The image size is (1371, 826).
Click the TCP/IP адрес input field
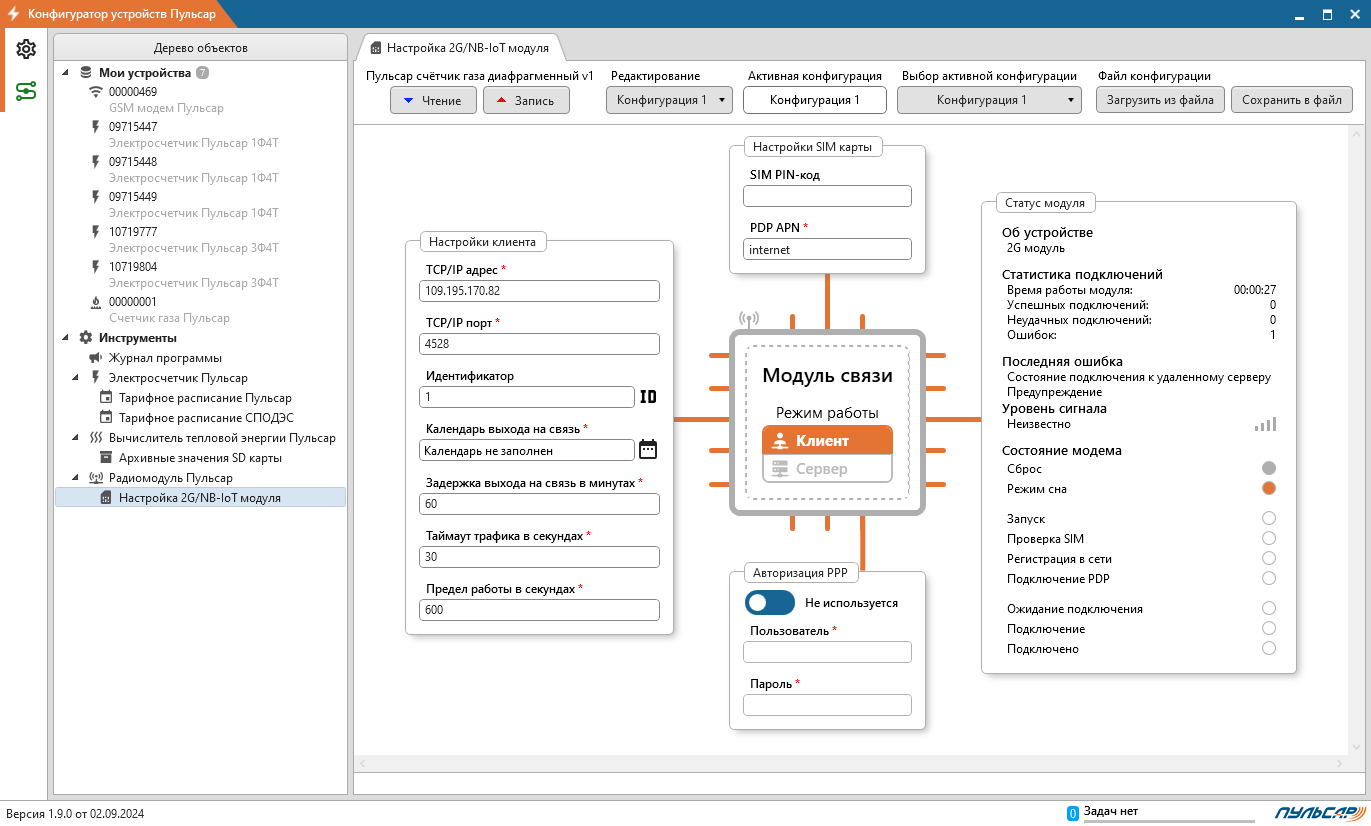pos(540,291)
